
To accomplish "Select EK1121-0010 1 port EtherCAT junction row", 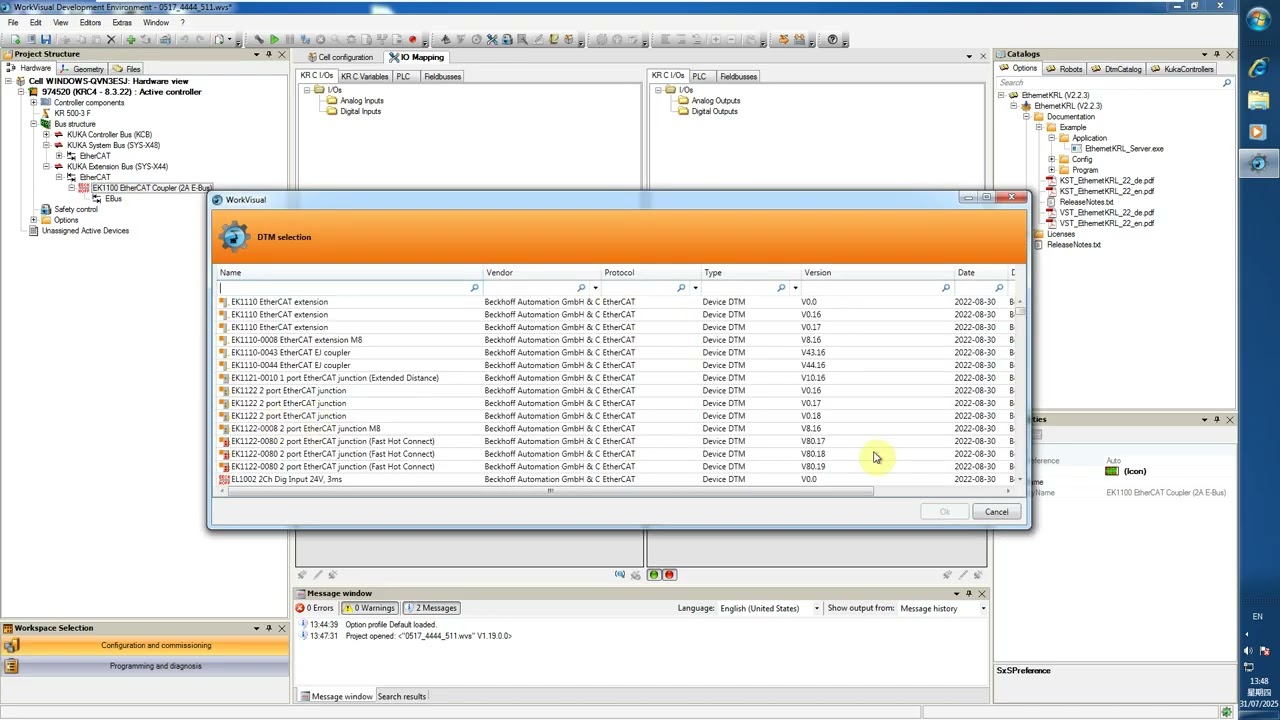I will click(x=615, y=378).
